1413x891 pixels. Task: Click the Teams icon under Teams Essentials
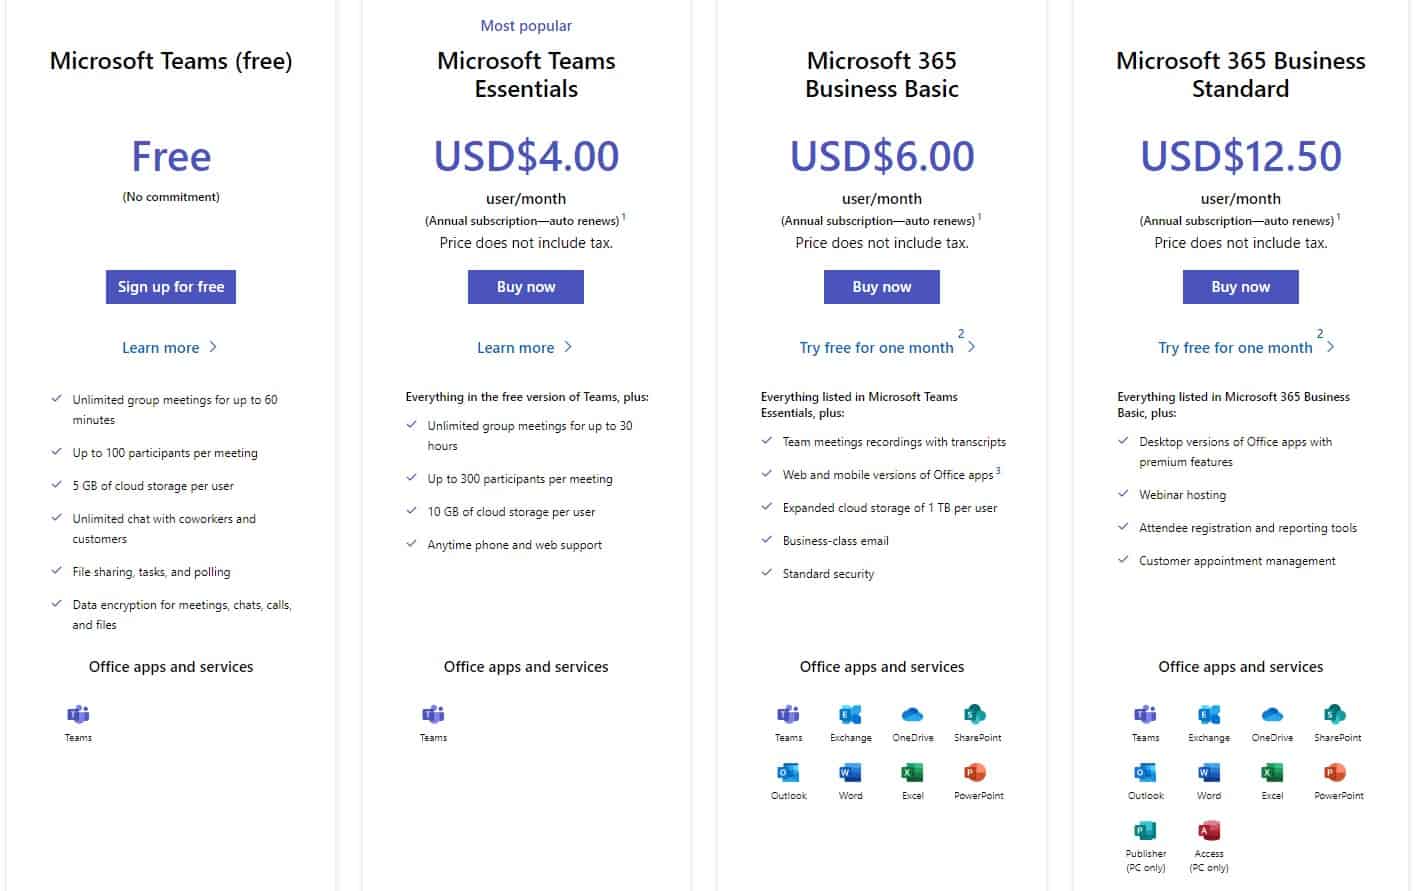click(x=433, y=714)
